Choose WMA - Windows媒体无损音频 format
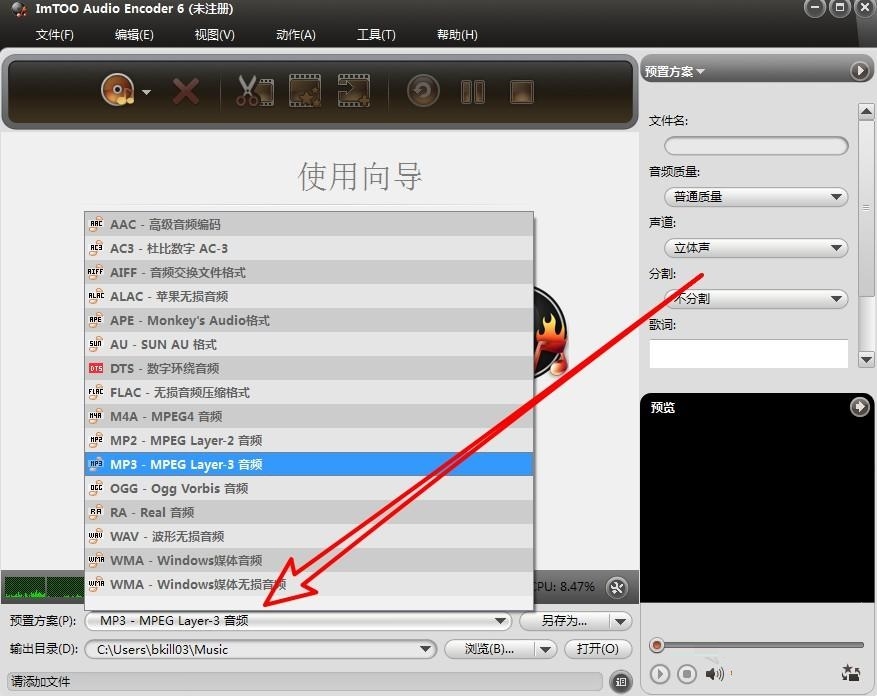877x696 pixels. point(309,585)
